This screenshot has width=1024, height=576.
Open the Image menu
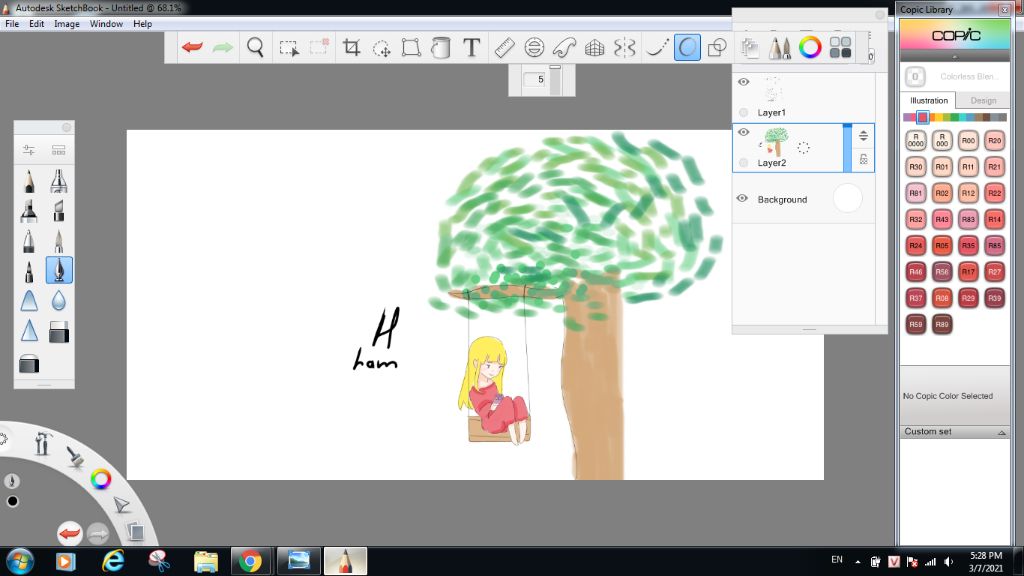pyautogui.click(x=67, y=24)
